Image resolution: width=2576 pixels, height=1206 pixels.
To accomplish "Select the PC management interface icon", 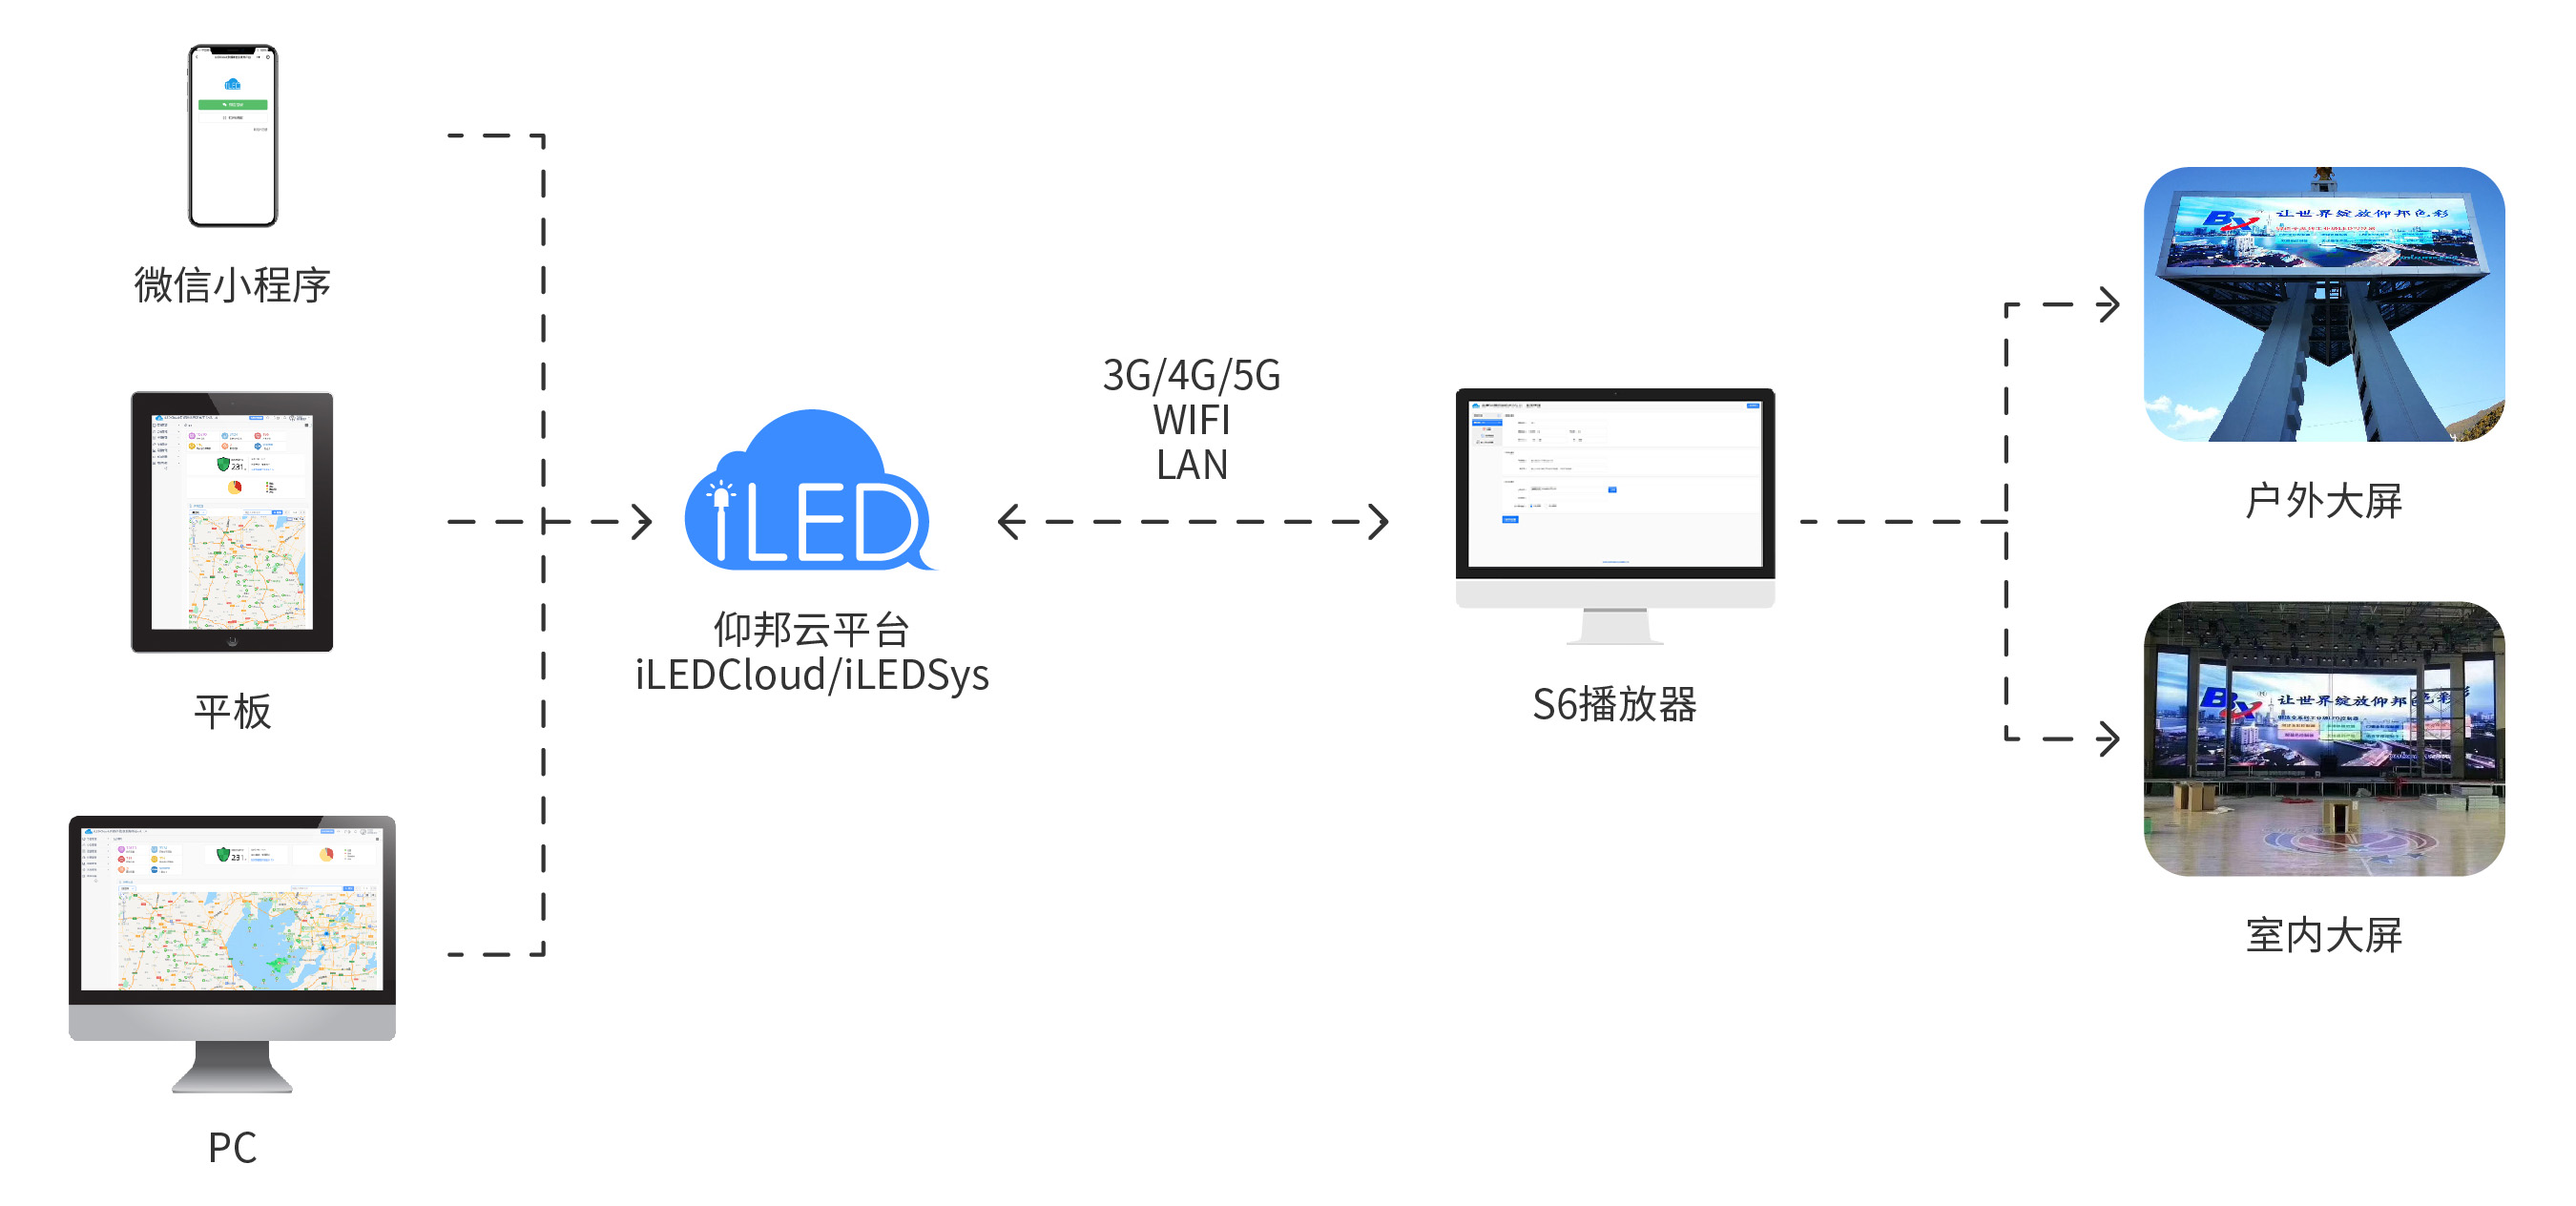I will coord(230,953).
